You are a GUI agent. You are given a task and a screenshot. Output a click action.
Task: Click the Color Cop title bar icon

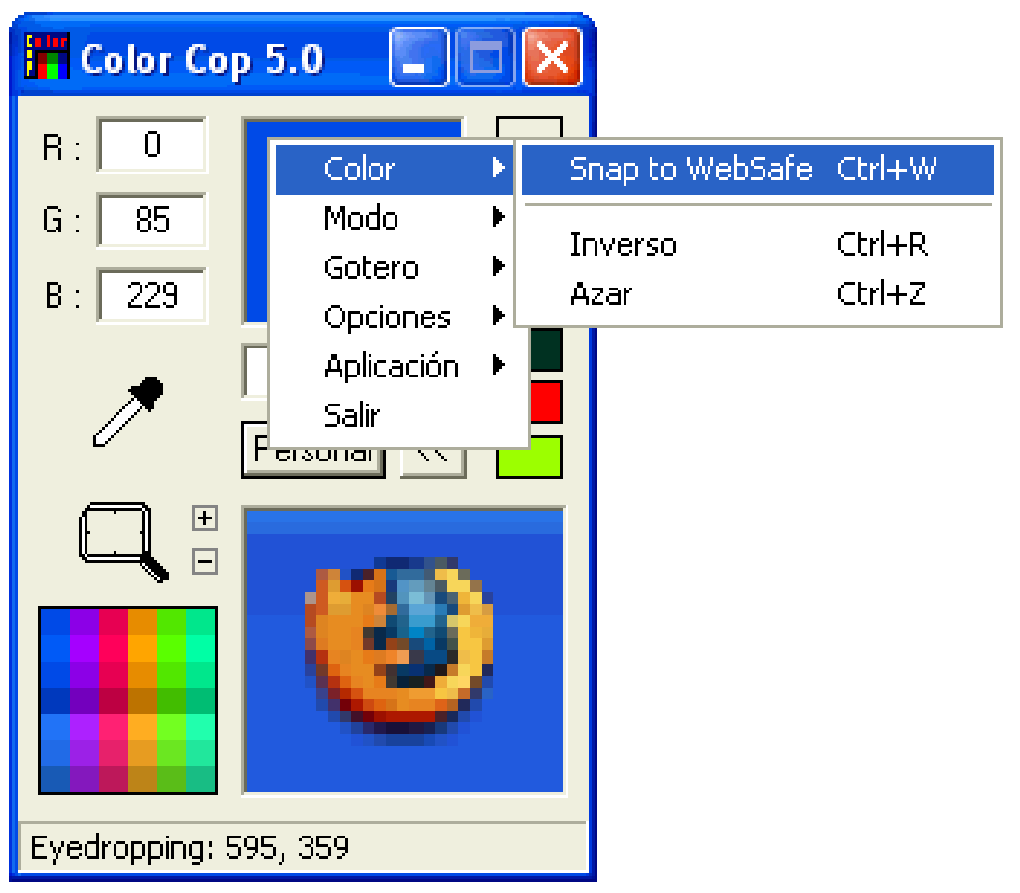47,57
